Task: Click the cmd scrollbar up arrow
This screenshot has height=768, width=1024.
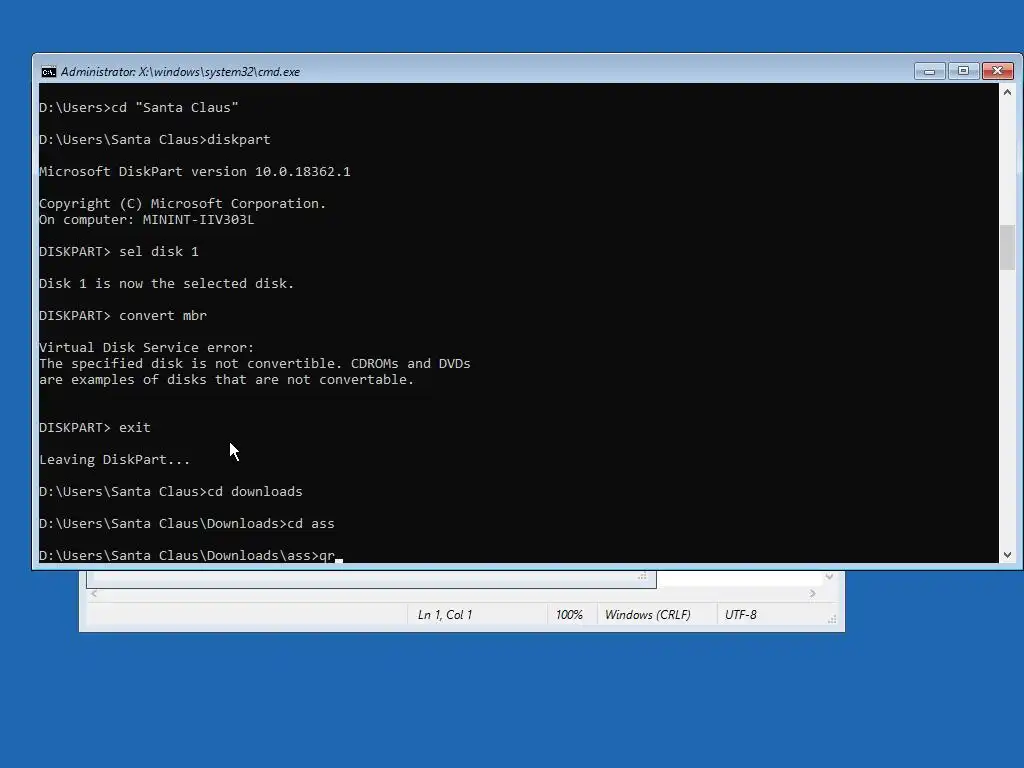Action: tap(1007, 92)
